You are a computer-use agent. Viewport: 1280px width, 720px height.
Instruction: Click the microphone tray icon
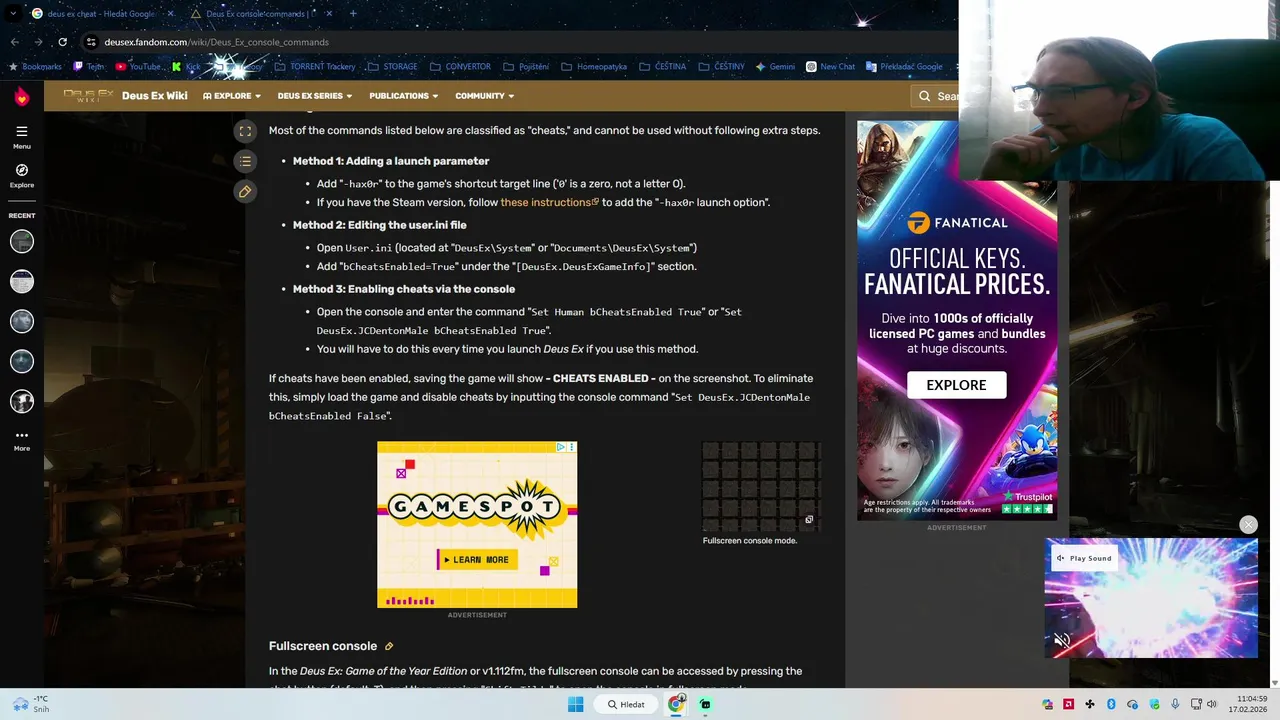(x=1174, y=704)
